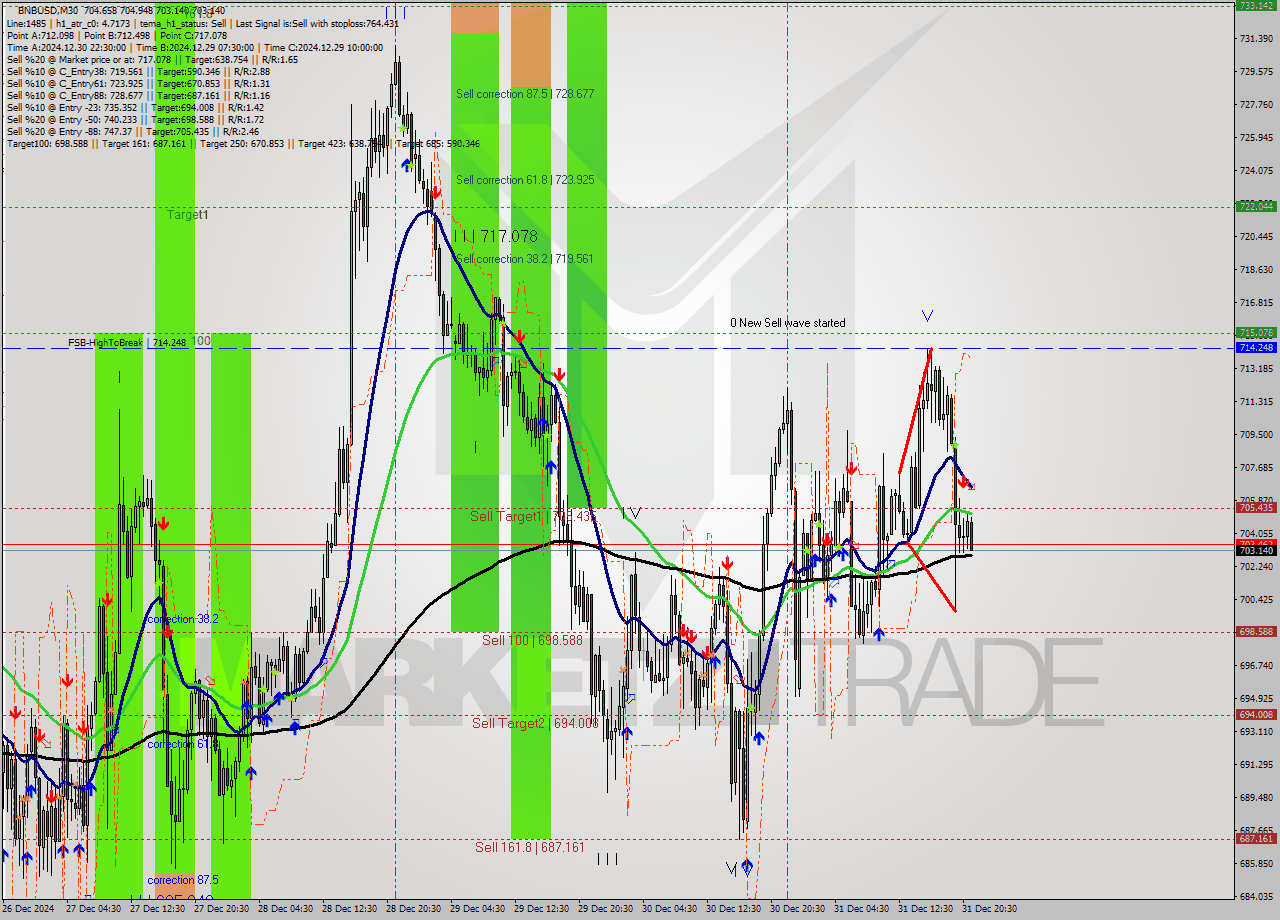Image resolution: width=1280 pixels, height=920 pixels.
Task: Click the '31 Dec 12:30' time axis label
Action: (x=925, y=909)
